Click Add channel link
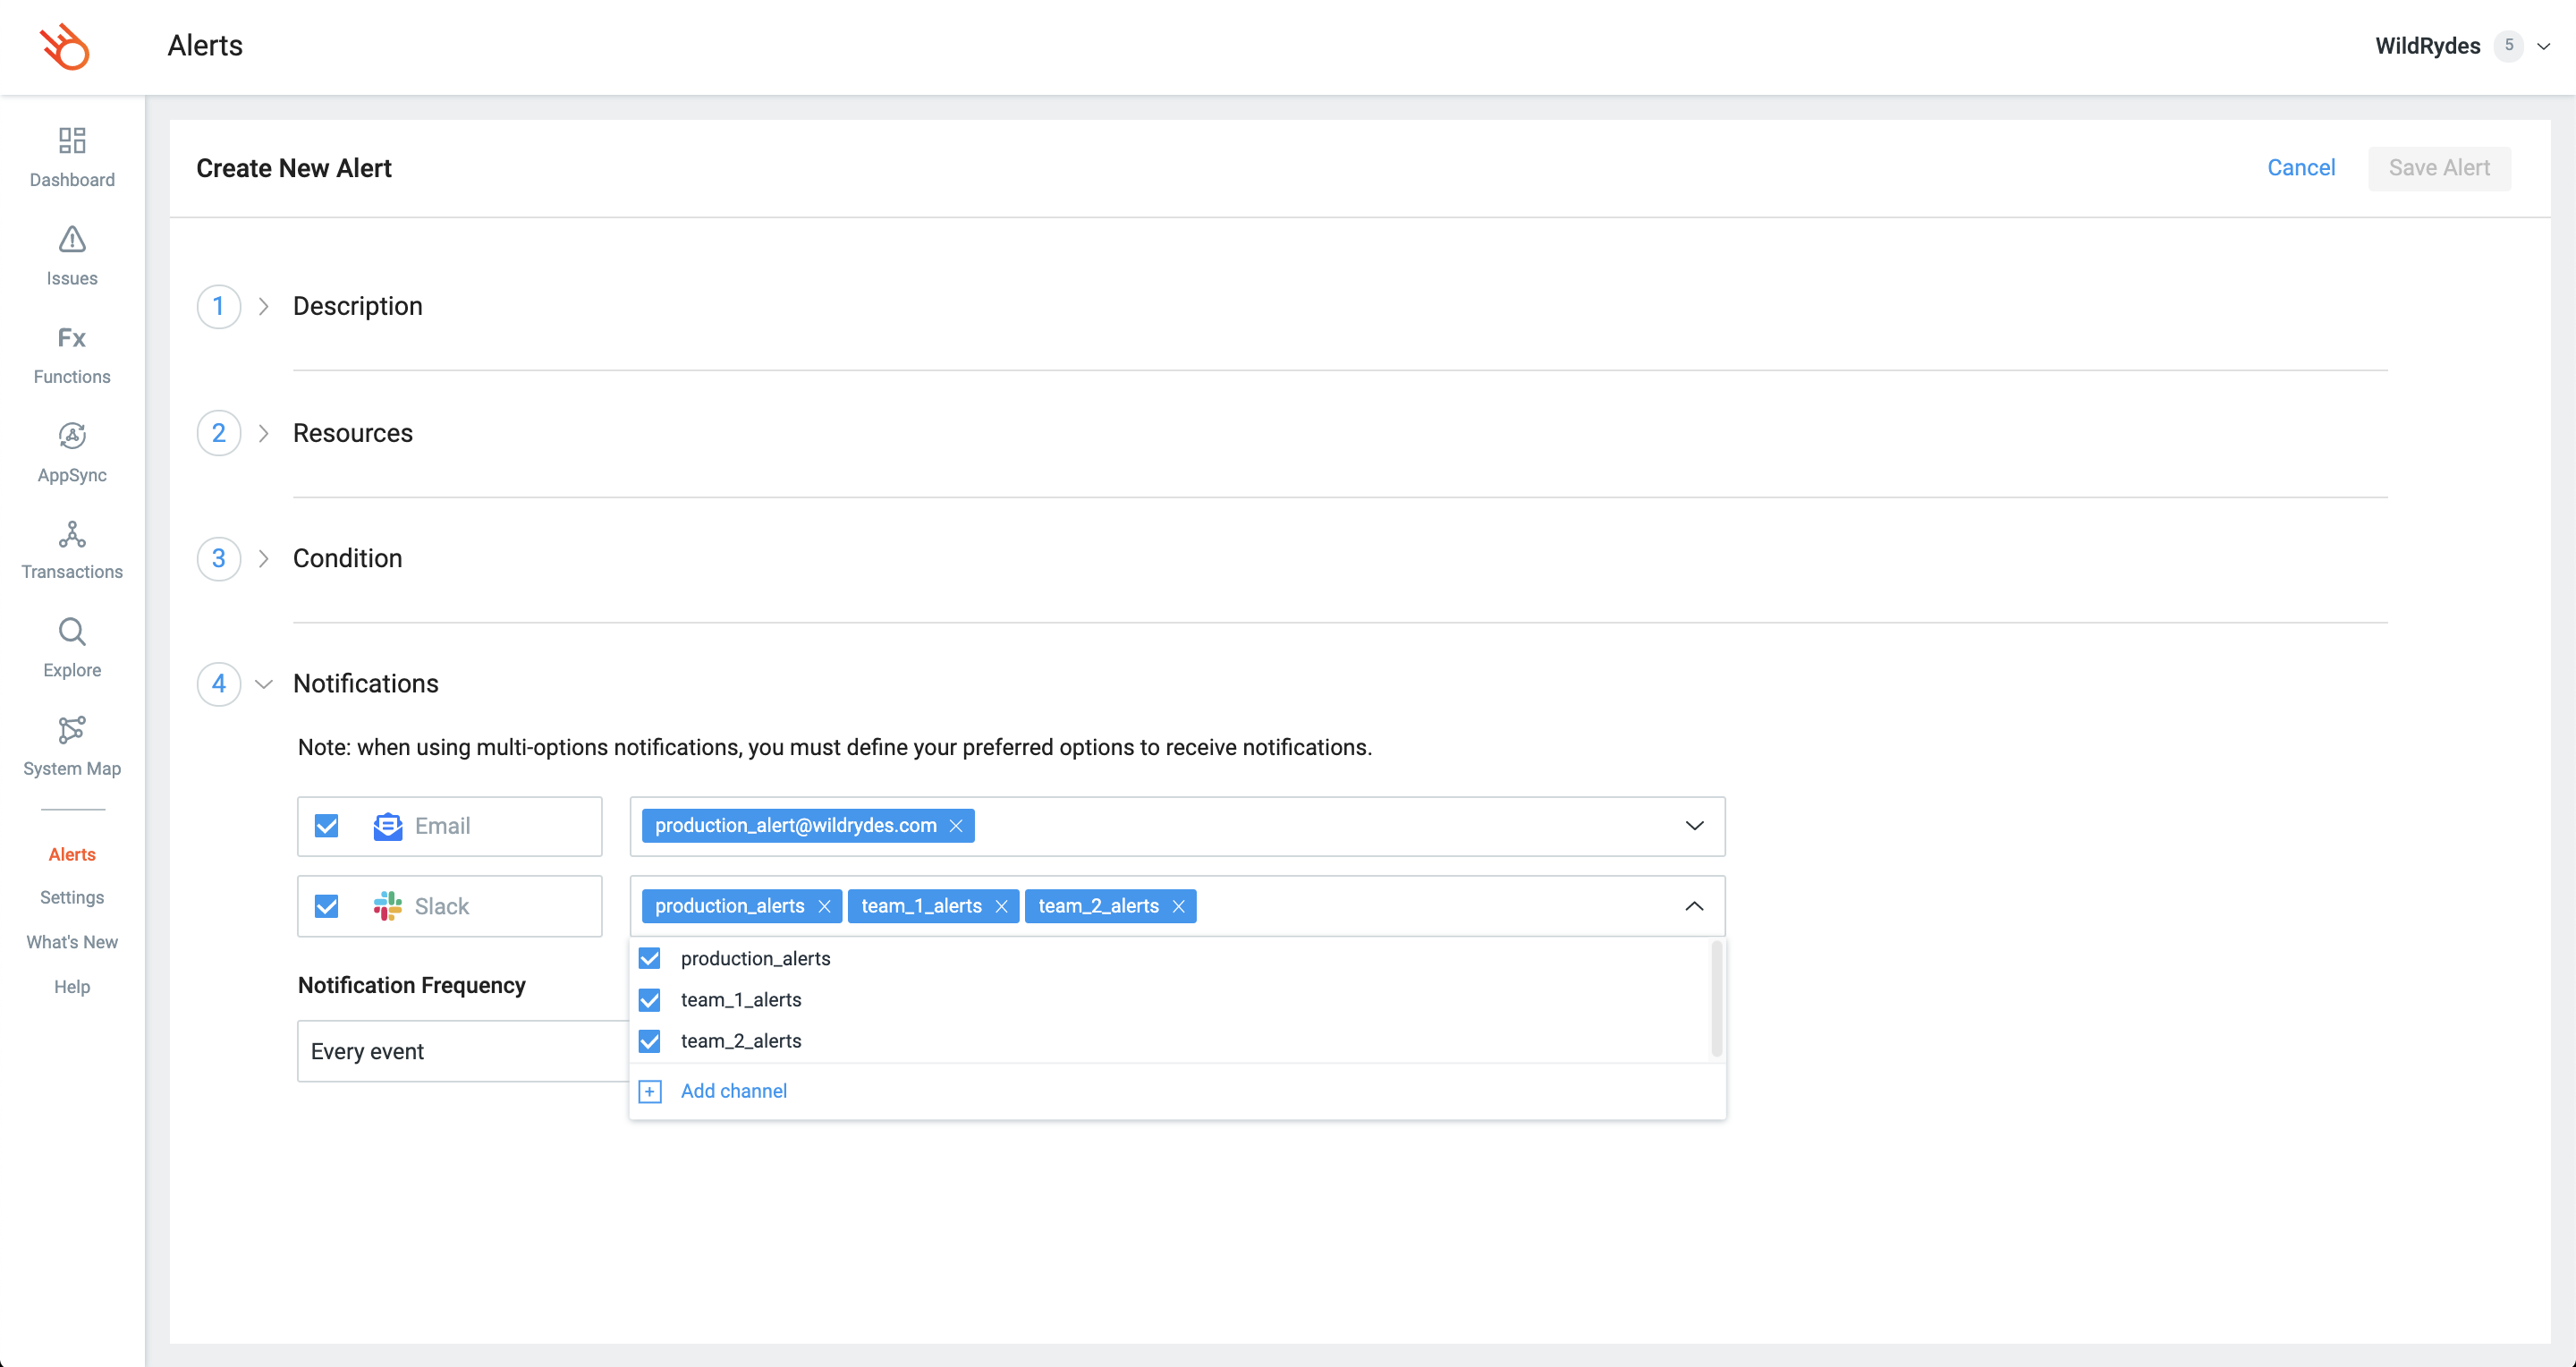The height and width of the screenshot is (1367, 2576). point(733,1091)
